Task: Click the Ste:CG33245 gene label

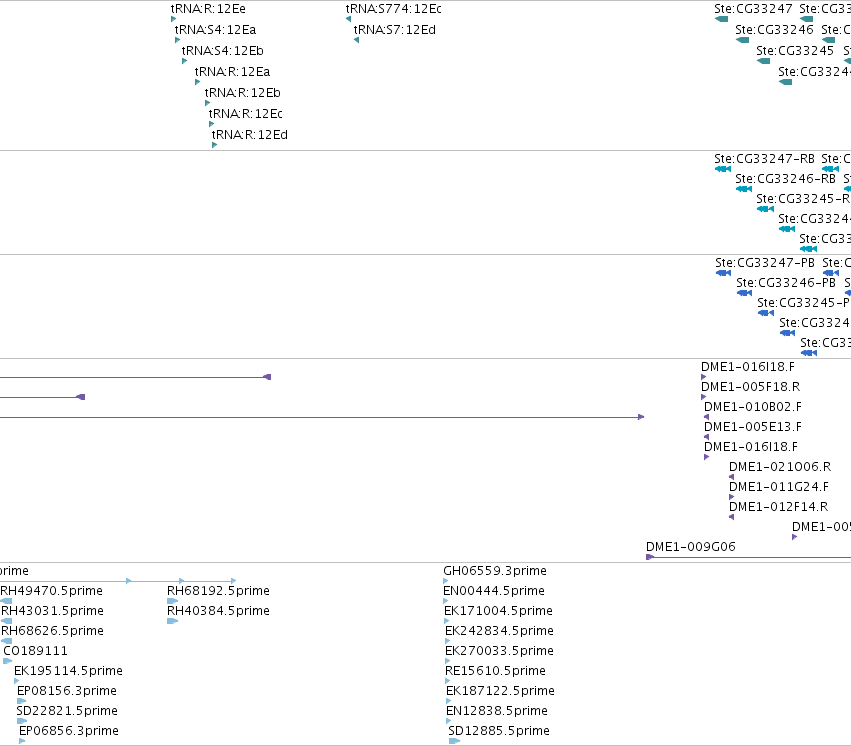Action: [x=795, y=51]
